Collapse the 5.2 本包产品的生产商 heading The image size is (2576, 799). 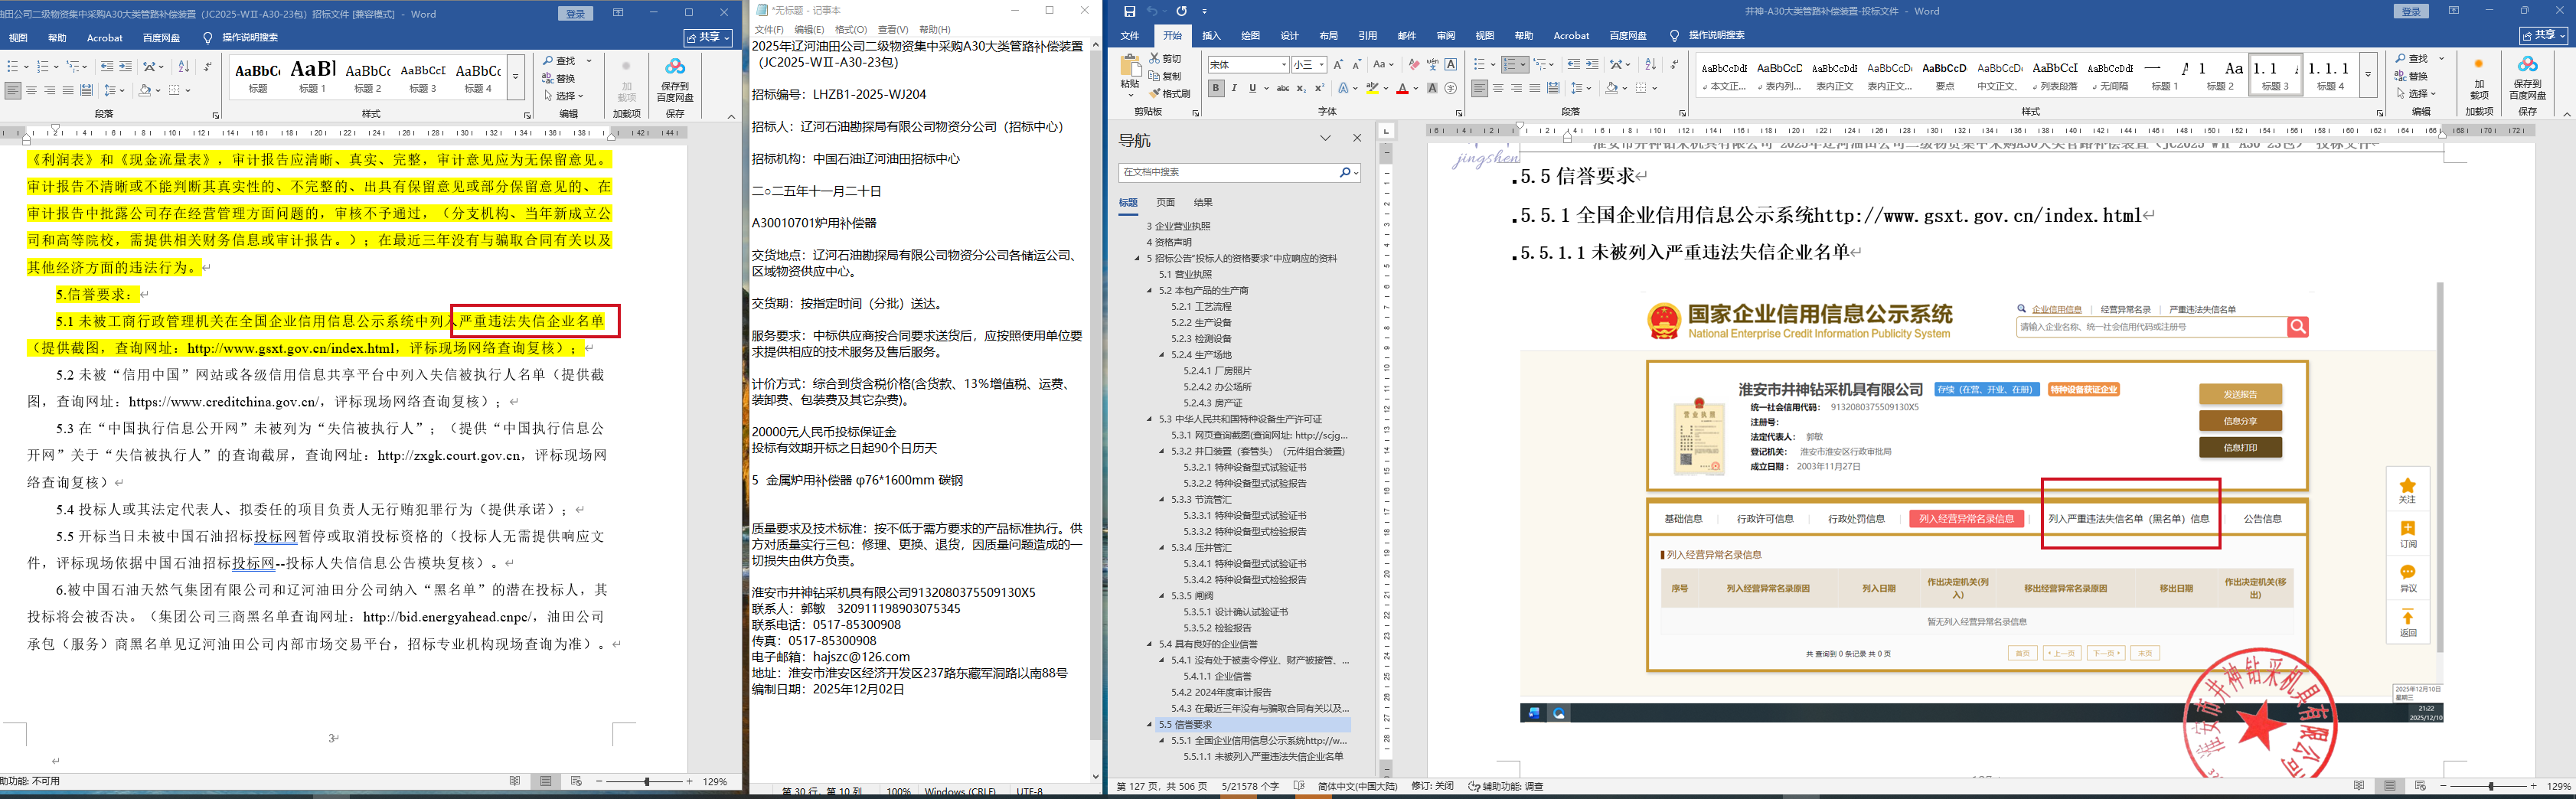1149,291
